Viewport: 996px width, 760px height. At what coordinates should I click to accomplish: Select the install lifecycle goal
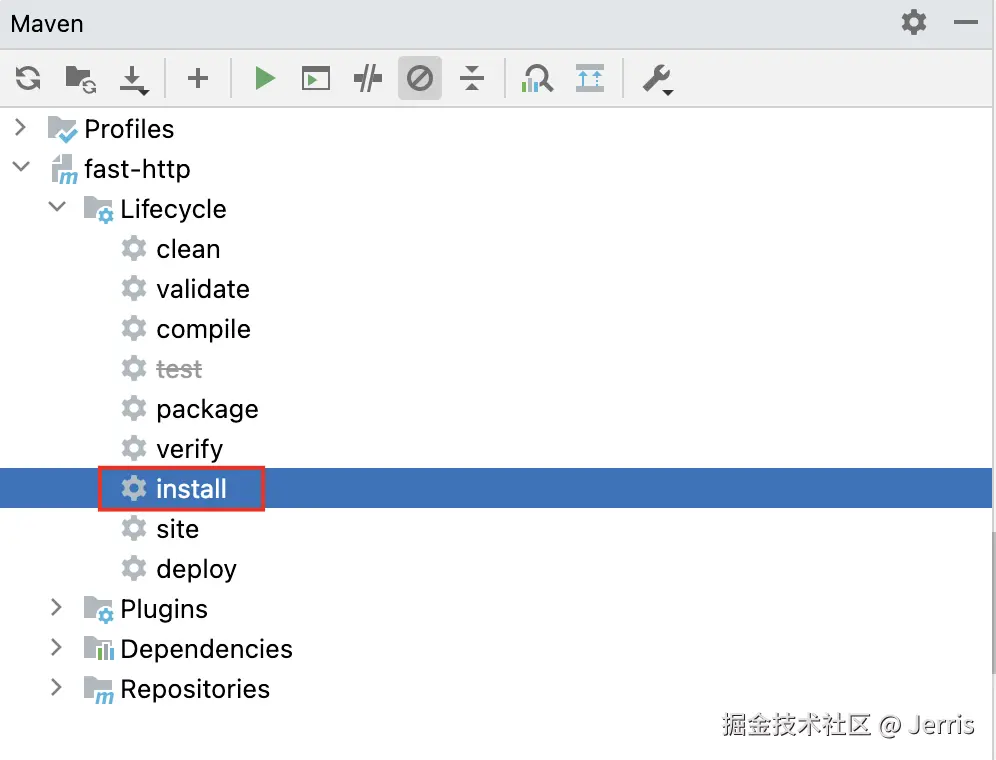click(191, 489)
